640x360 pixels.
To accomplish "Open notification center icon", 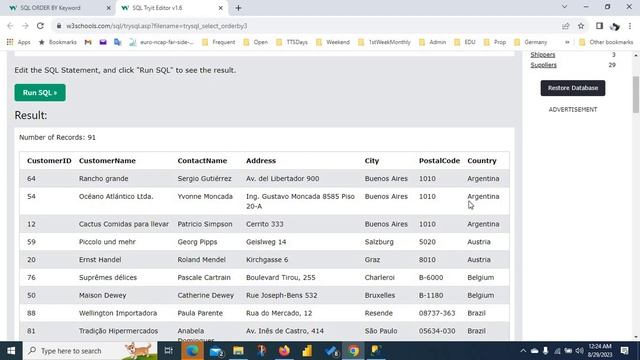I will 625,351.
